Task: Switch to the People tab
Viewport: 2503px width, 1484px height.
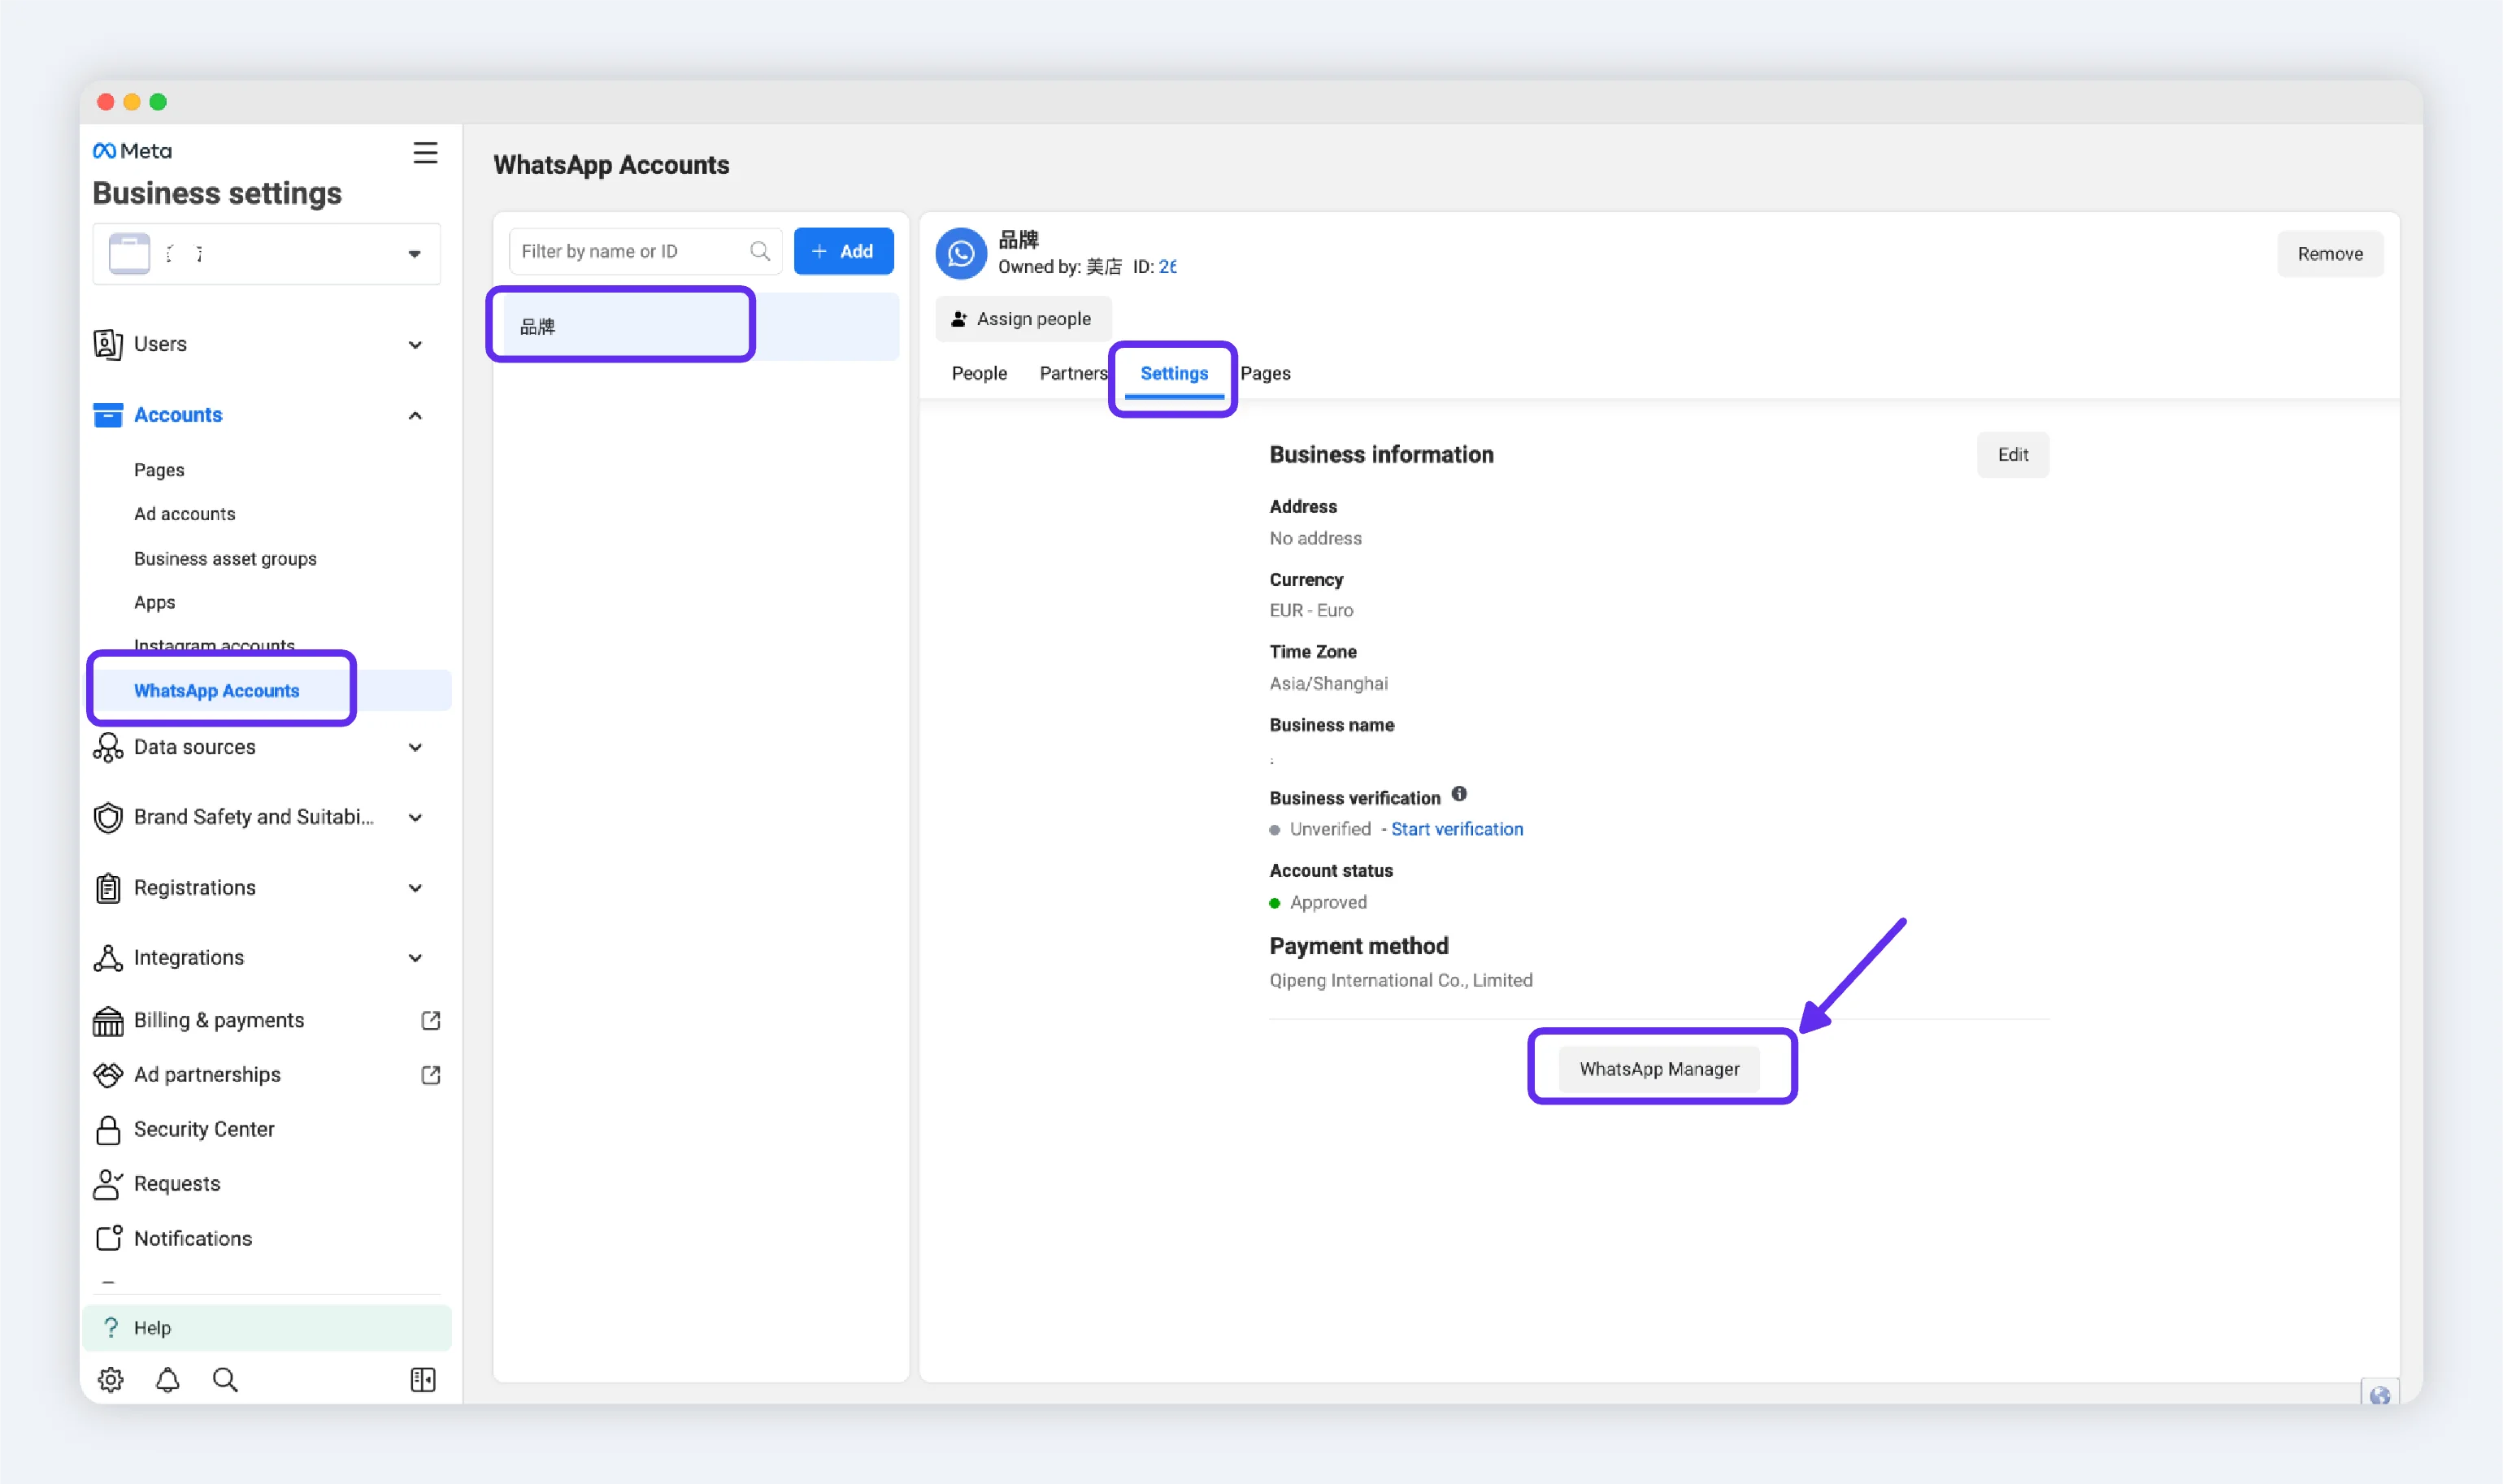Action: tap(979, 373)
